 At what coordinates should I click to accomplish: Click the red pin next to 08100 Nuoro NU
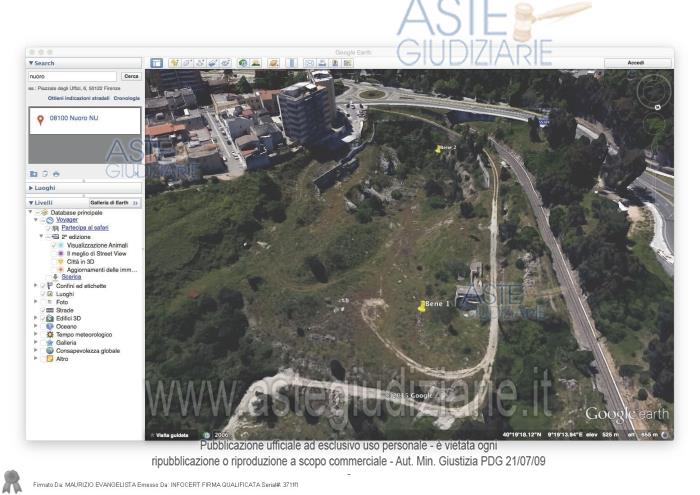(x=39, y=119)
